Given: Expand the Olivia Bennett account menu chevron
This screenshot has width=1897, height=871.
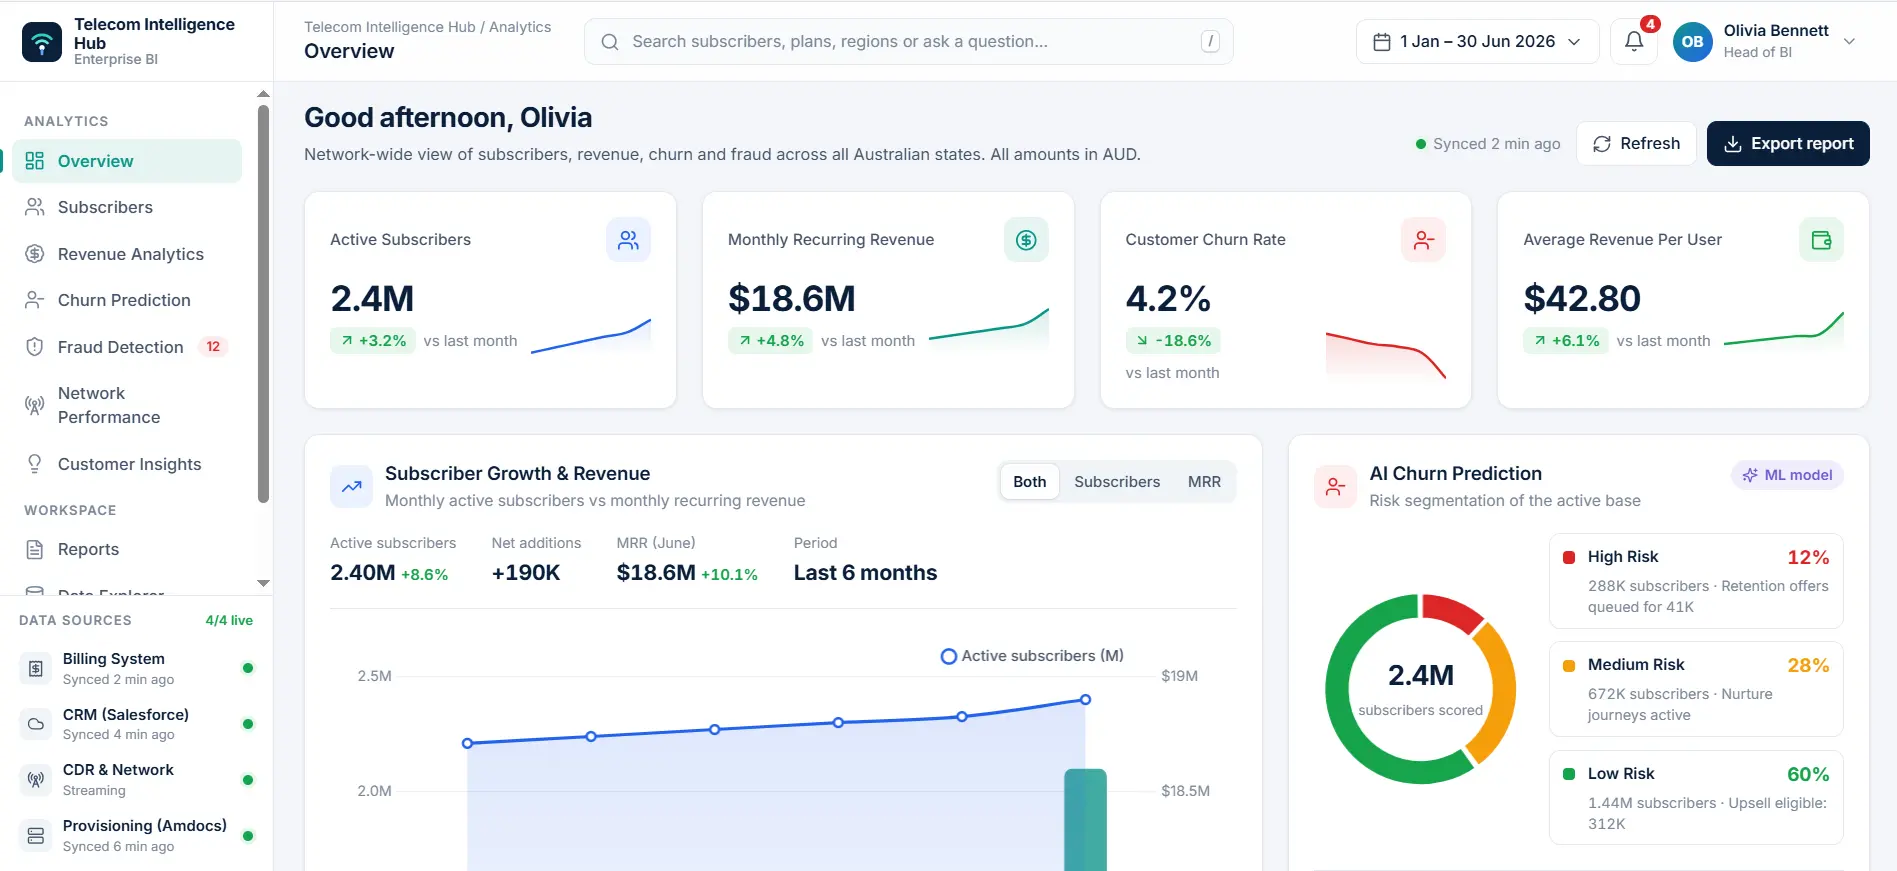Looking at the screenshot, I should click(1849, 42).
